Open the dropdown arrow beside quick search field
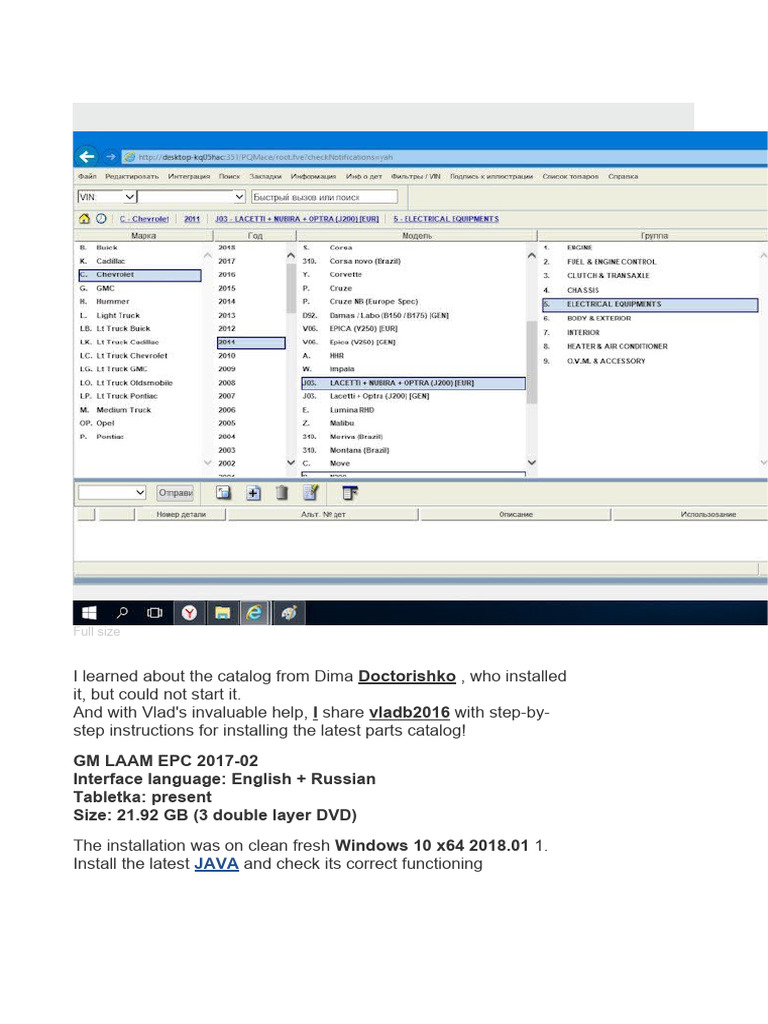 coord(238,197)
